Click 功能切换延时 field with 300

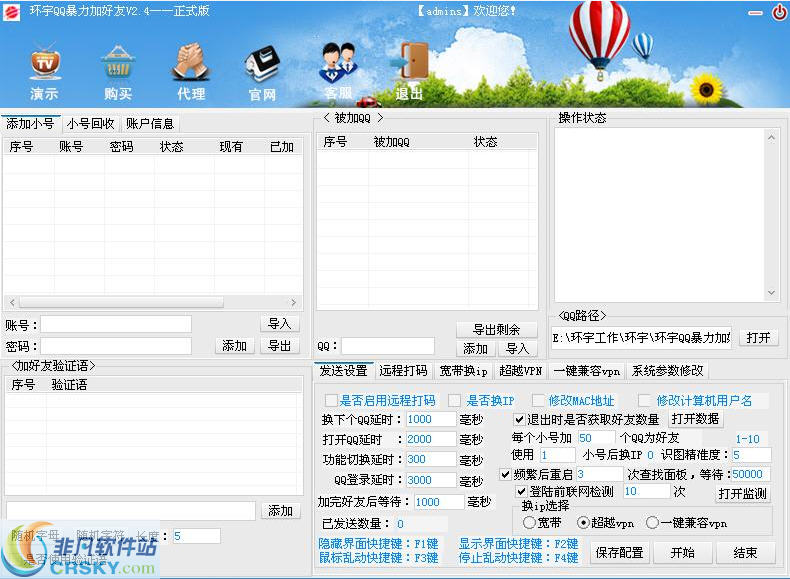(431, 460)
